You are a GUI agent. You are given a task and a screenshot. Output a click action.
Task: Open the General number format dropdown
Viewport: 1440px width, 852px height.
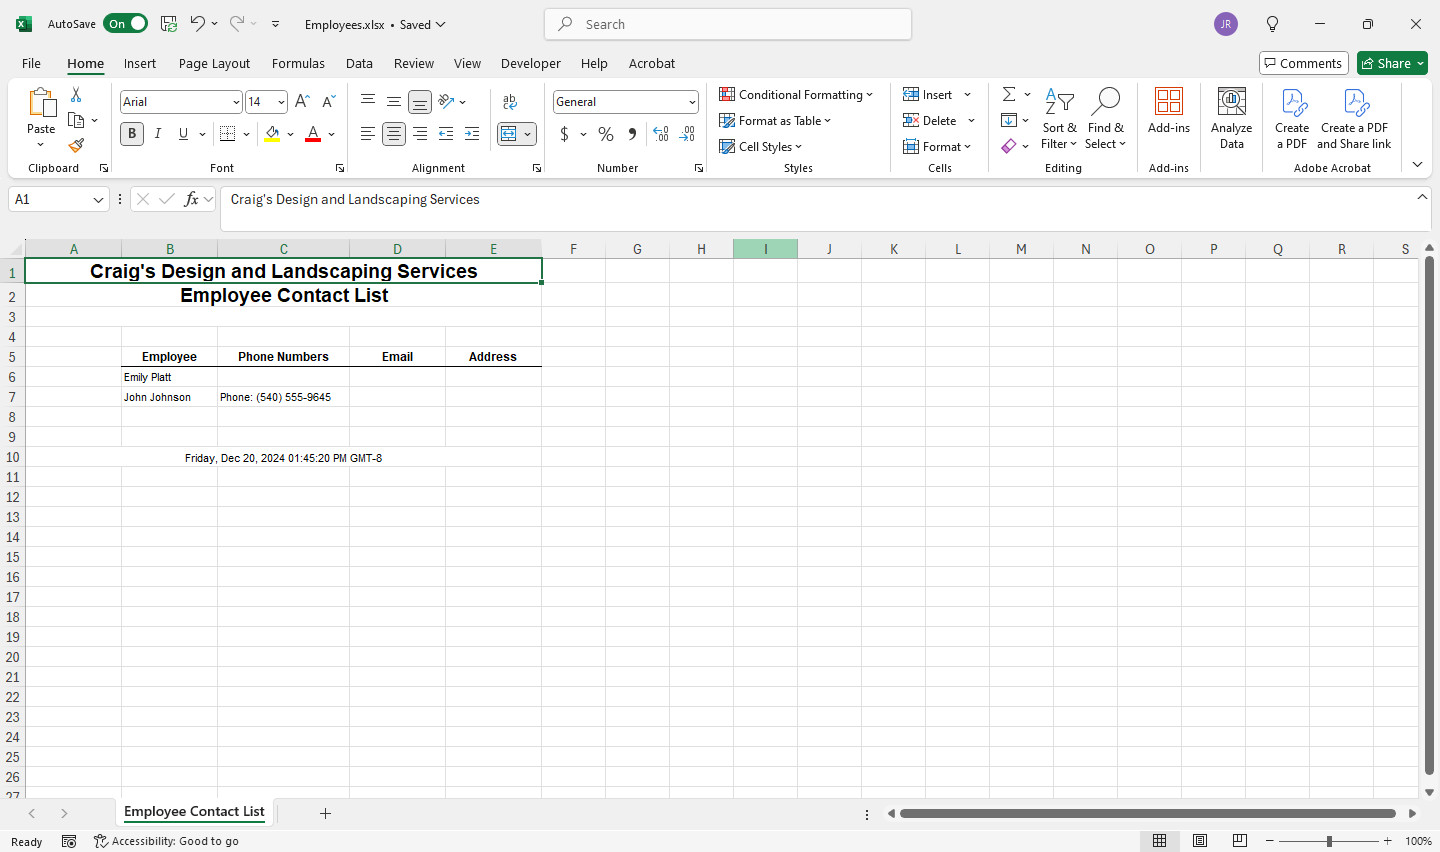(x=692, y=102)
